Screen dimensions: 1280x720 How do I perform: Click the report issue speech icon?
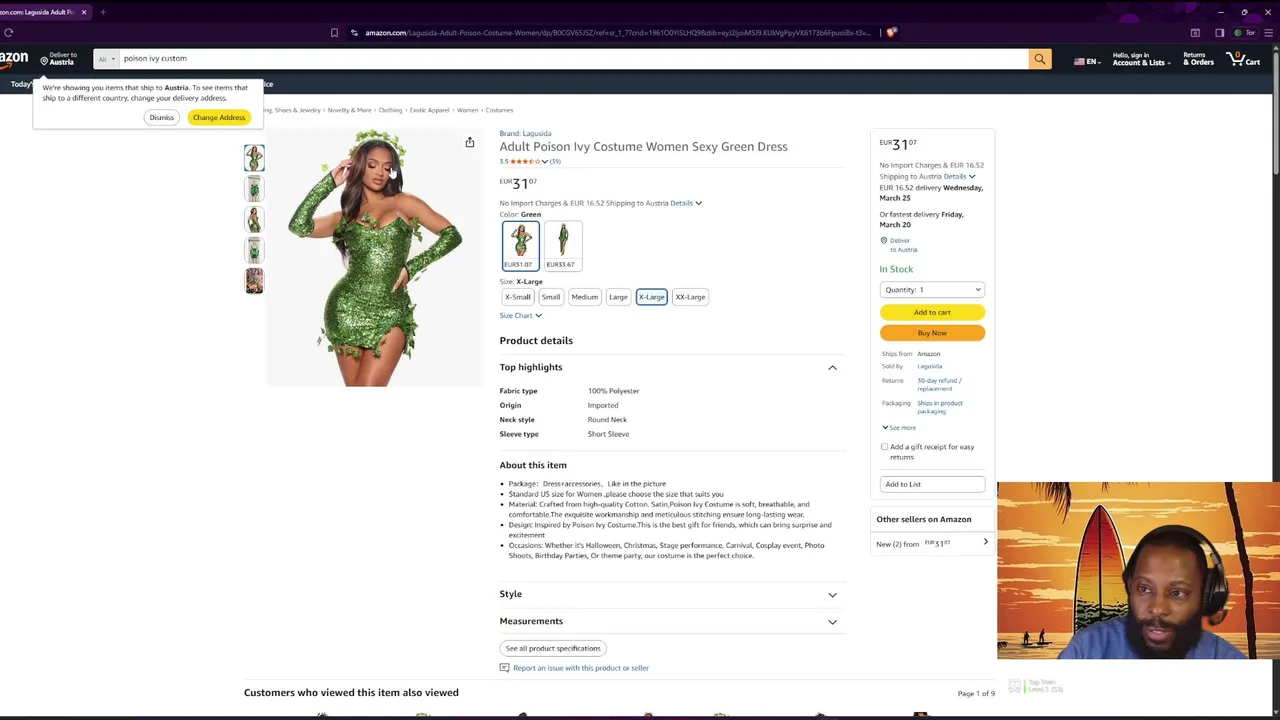[x=504, y=668]
